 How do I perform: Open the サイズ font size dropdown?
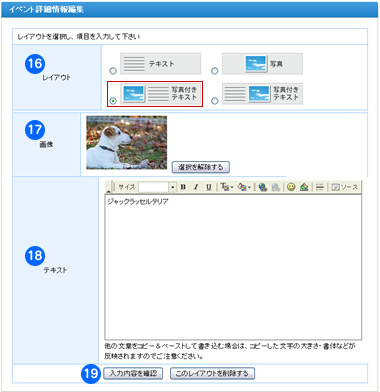[x=172, y=187]
